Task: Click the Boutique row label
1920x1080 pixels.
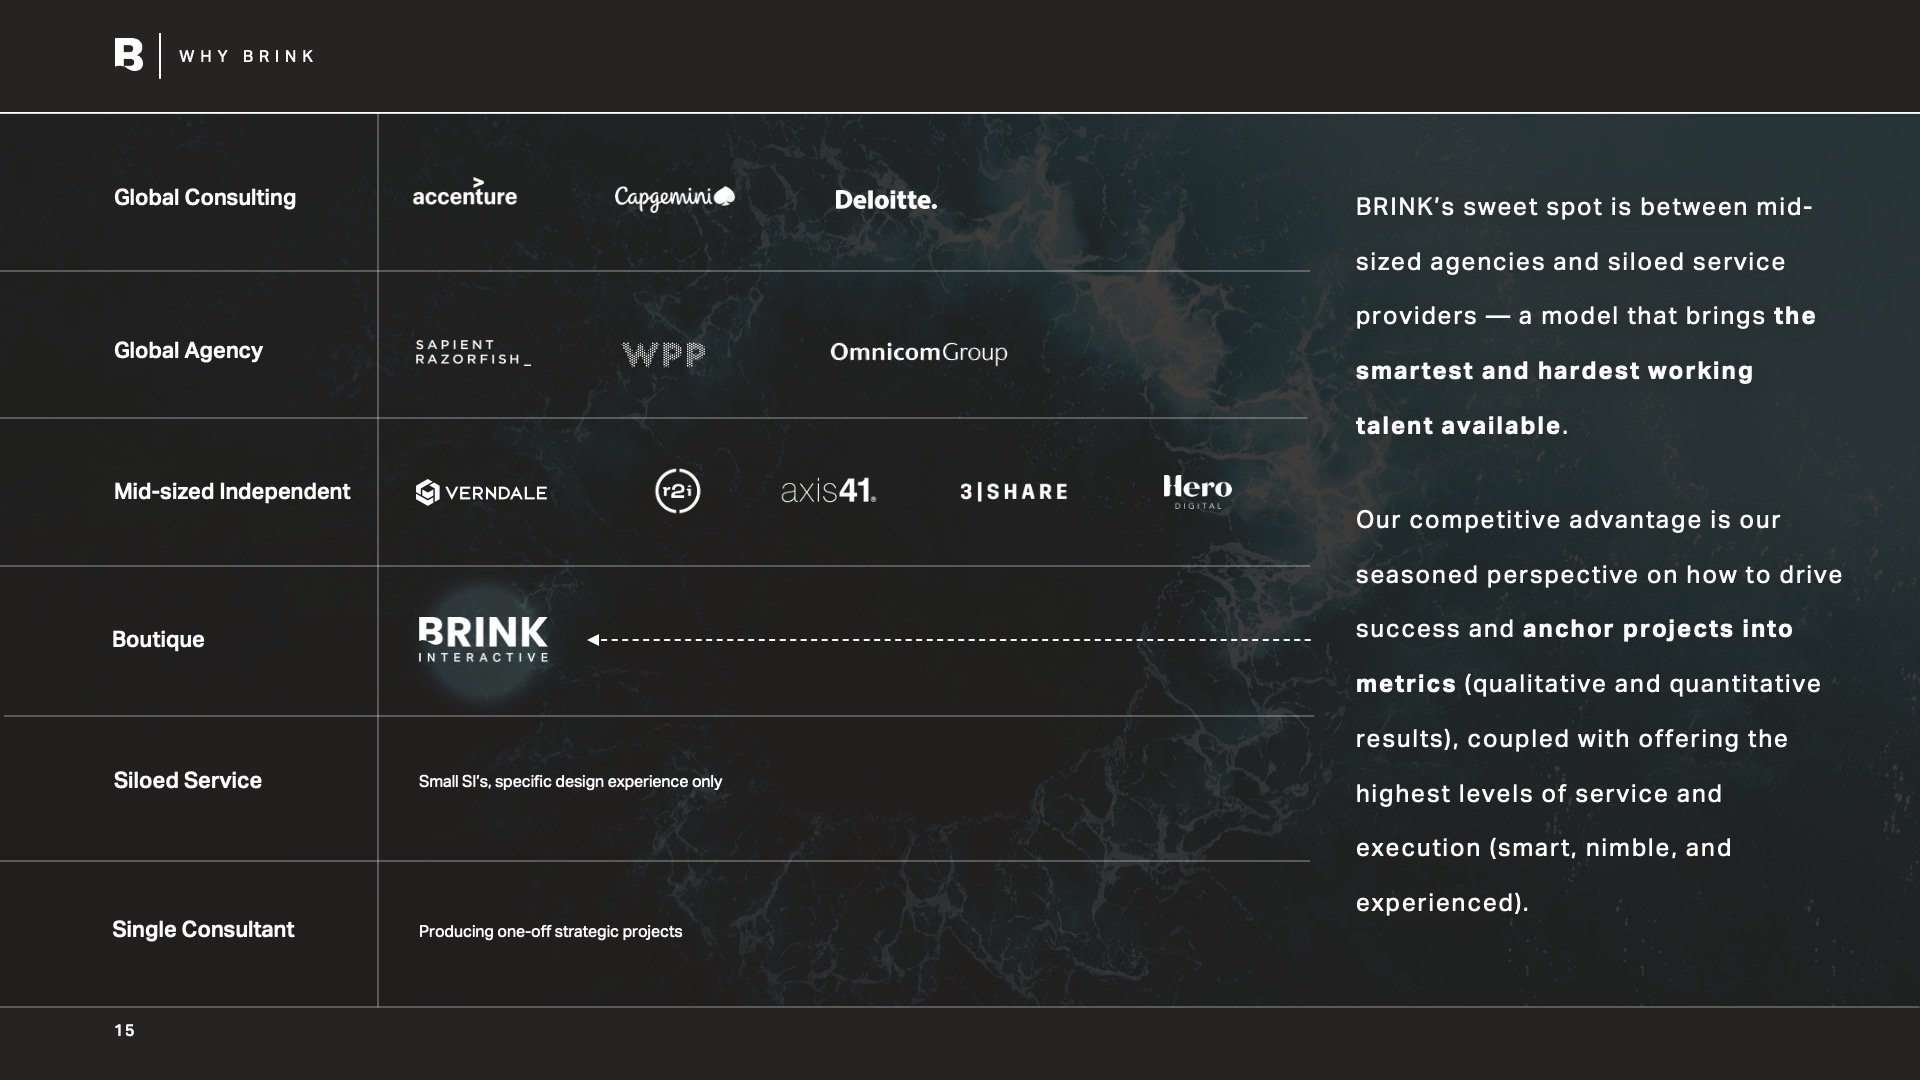Action: [158, 640]
